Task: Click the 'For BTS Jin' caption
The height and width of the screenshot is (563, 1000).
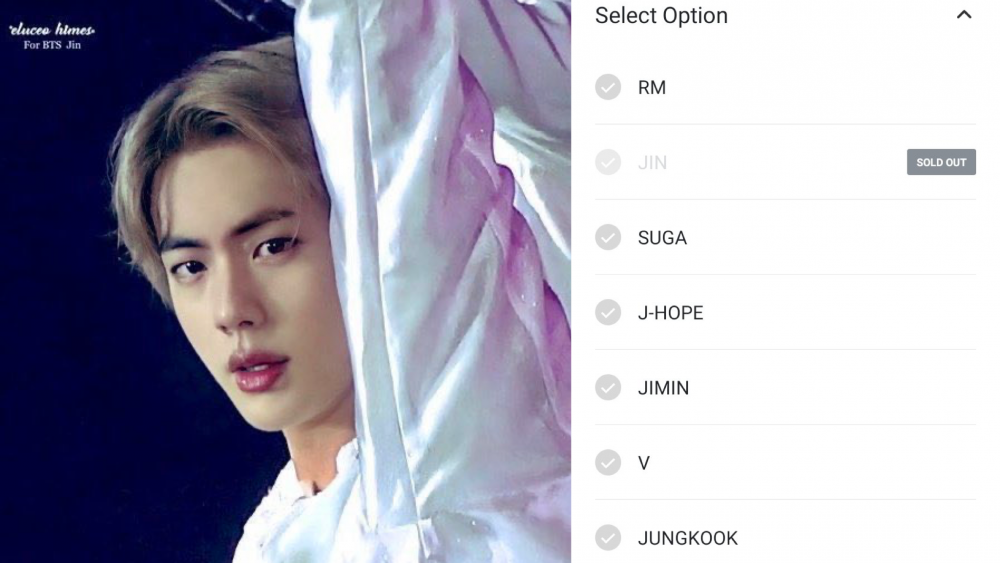Action: pyautogui.click(x=52, y=45)
